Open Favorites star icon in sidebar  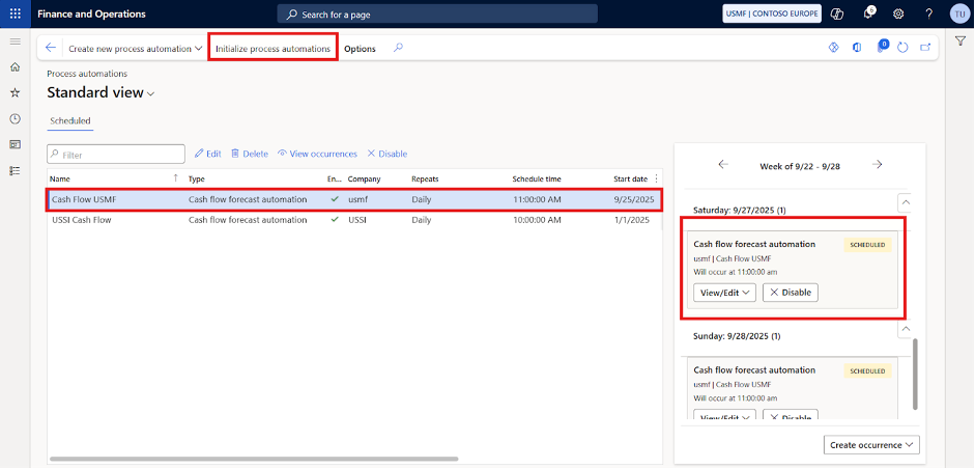(x=15, y=93)
